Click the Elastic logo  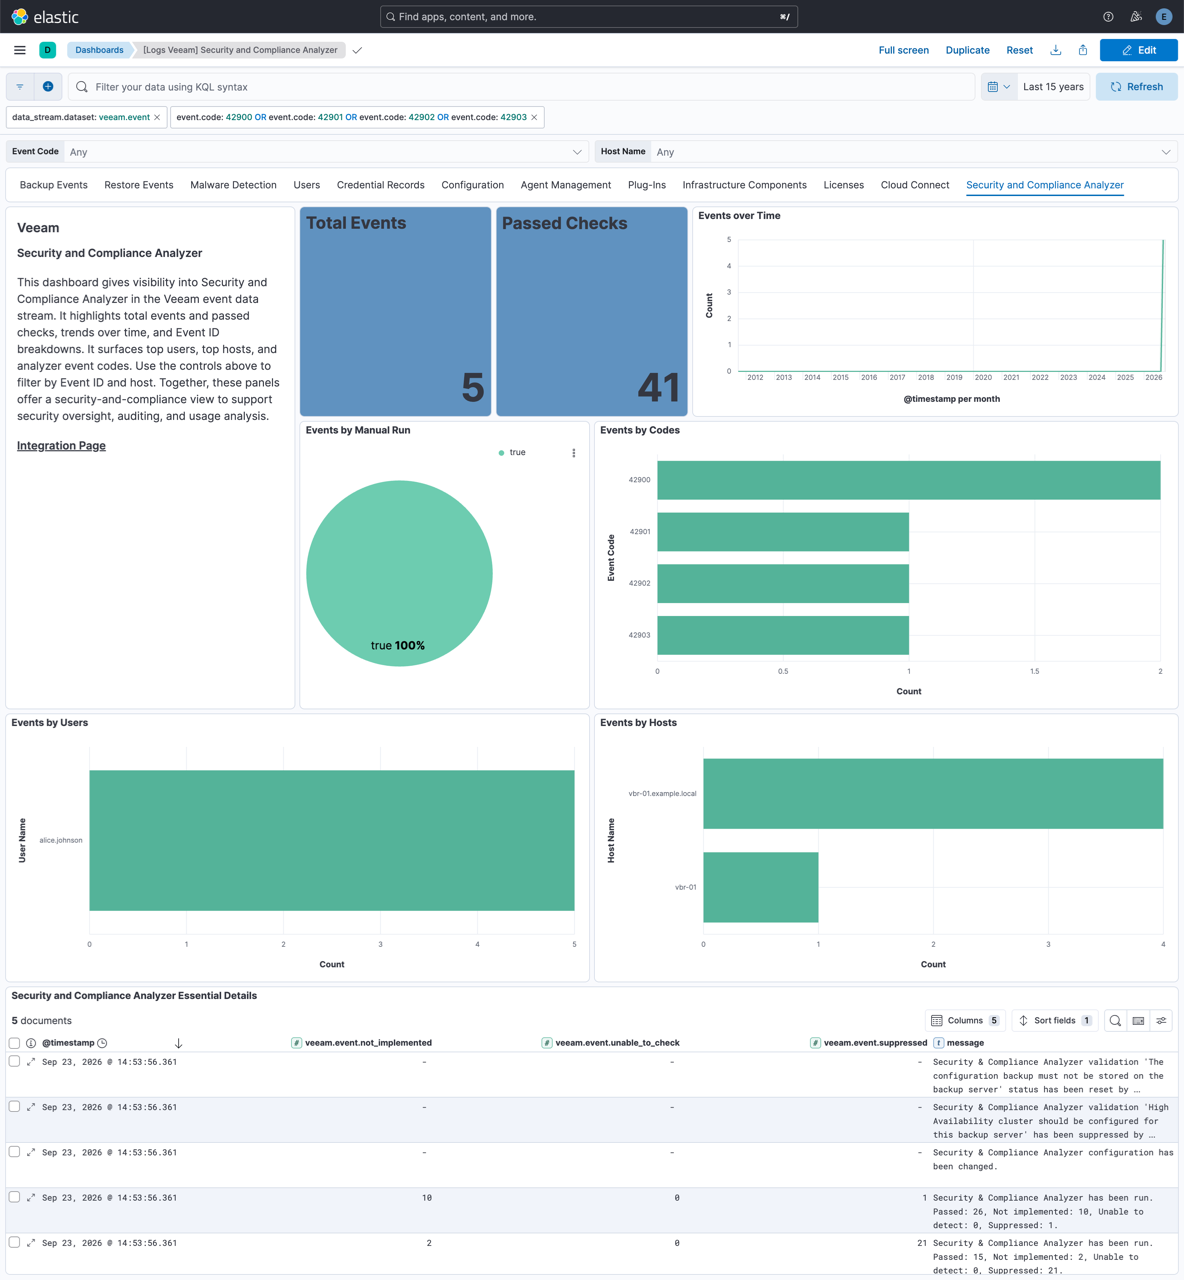click(45, 17)
